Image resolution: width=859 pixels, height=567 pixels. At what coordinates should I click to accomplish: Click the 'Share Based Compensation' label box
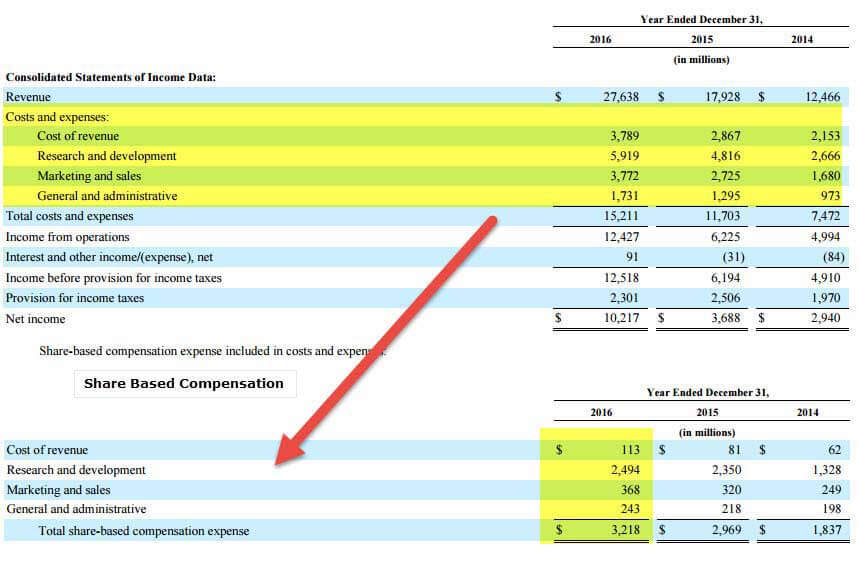[x=185, y=383]
